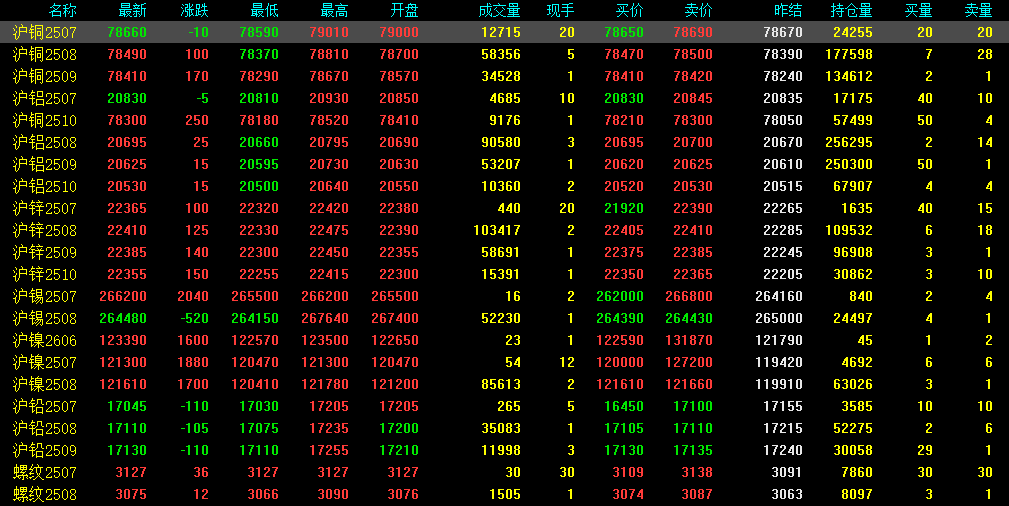Sort by the 名称 column header
1009x506 pixels.
[x=62, y=10]
